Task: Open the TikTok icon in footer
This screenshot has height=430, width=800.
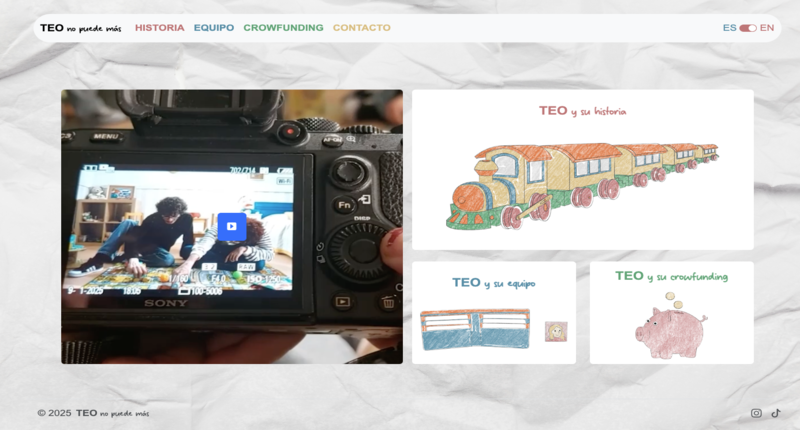Action: 775,413
